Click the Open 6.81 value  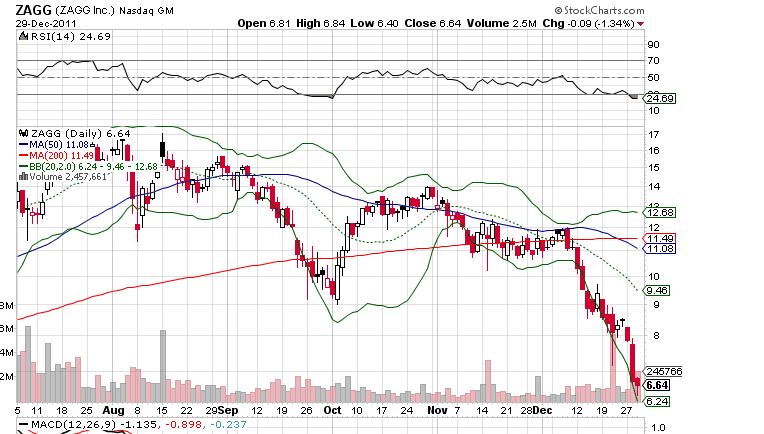point(265,23)
